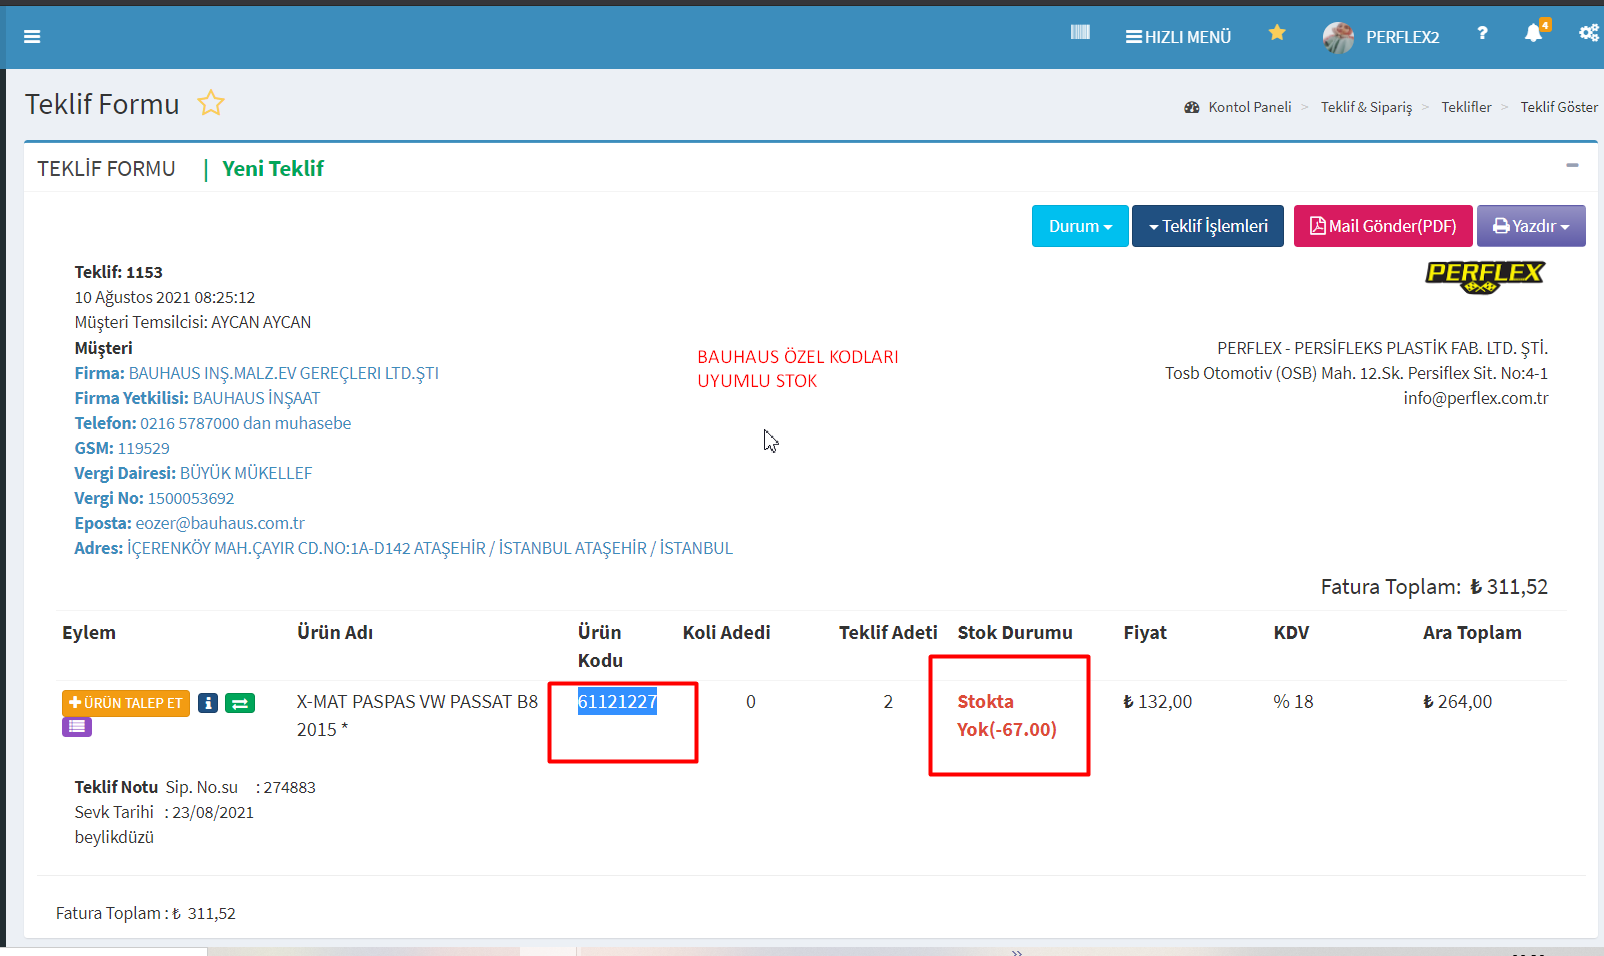Click the barcode scanner icon

pos(1080,33)
